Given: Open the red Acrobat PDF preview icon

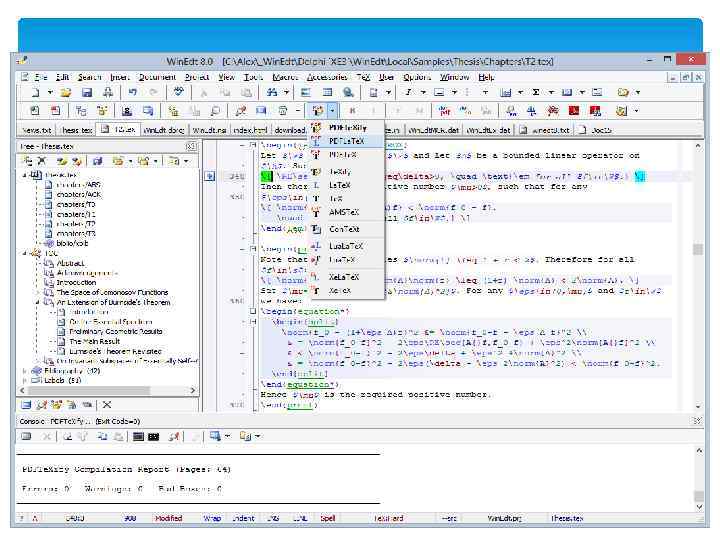Looking at the screenshot, I should click(574, 111).
